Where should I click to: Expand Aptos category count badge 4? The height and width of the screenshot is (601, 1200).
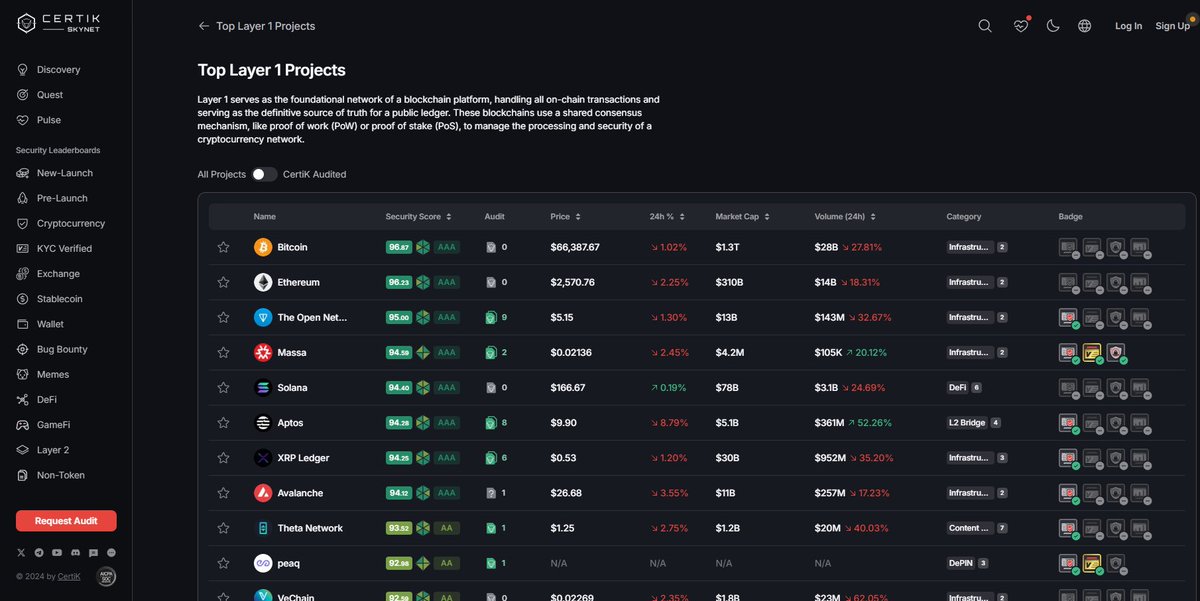point(996,423)
